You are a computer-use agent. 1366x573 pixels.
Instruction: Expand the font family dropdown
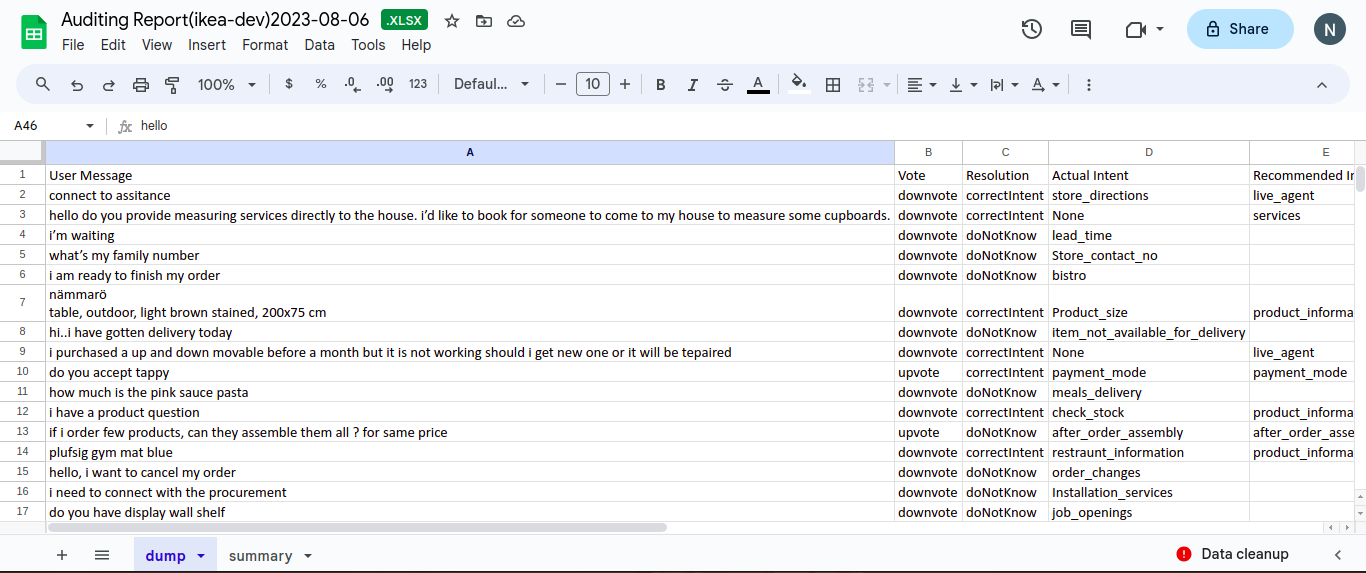pos(491,85)
